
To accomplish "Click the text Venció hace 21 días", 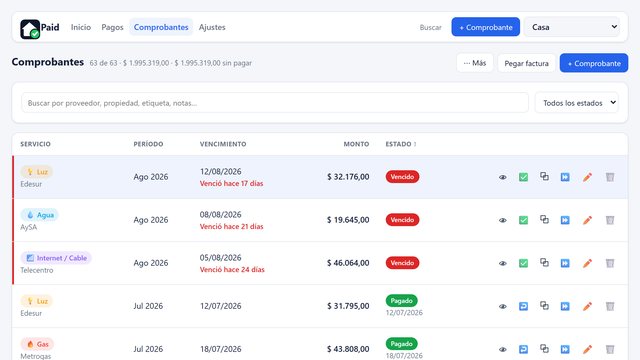I will [x=231, y=227].
